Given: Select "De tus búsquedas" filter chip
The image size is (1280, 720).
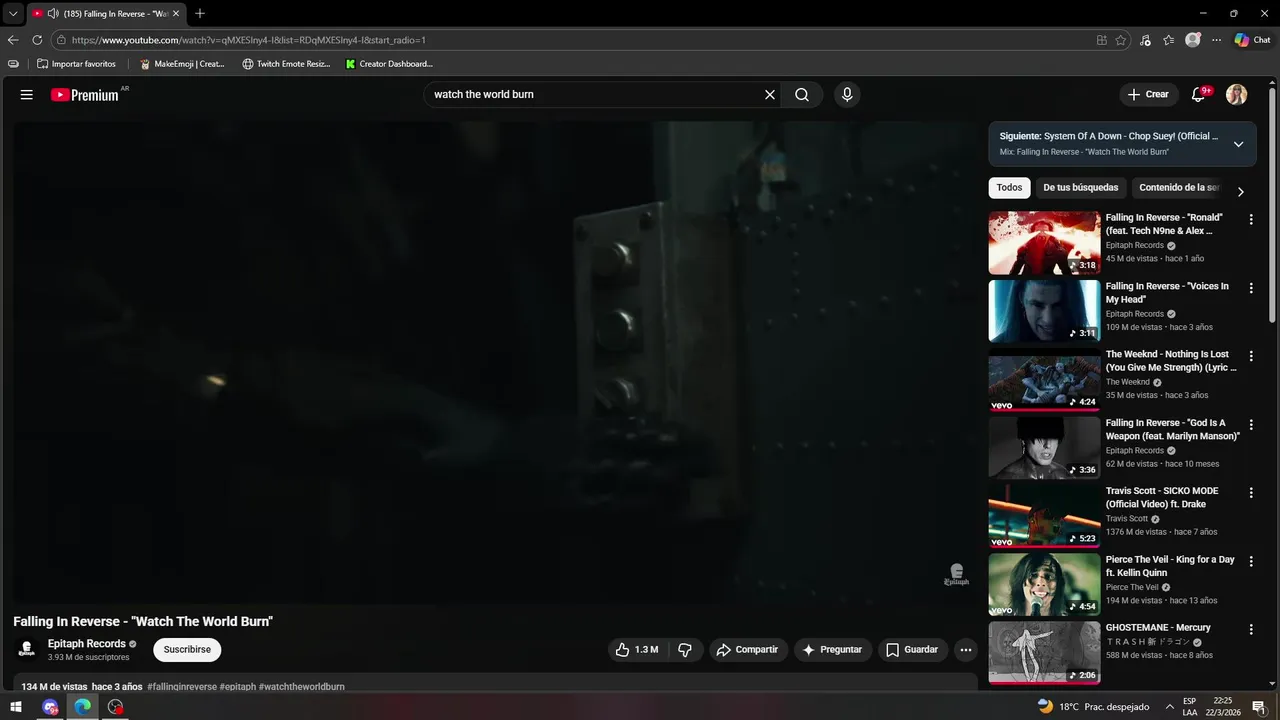Looking at the screenshot, I should (1080, 187).
